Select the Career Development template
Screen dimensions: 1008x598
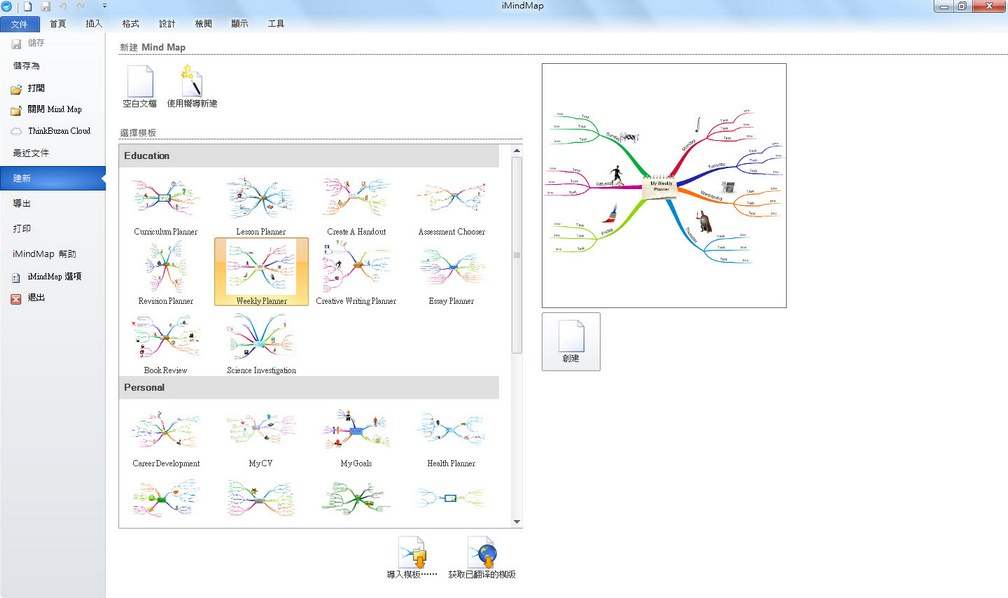(x=166, y=437)
